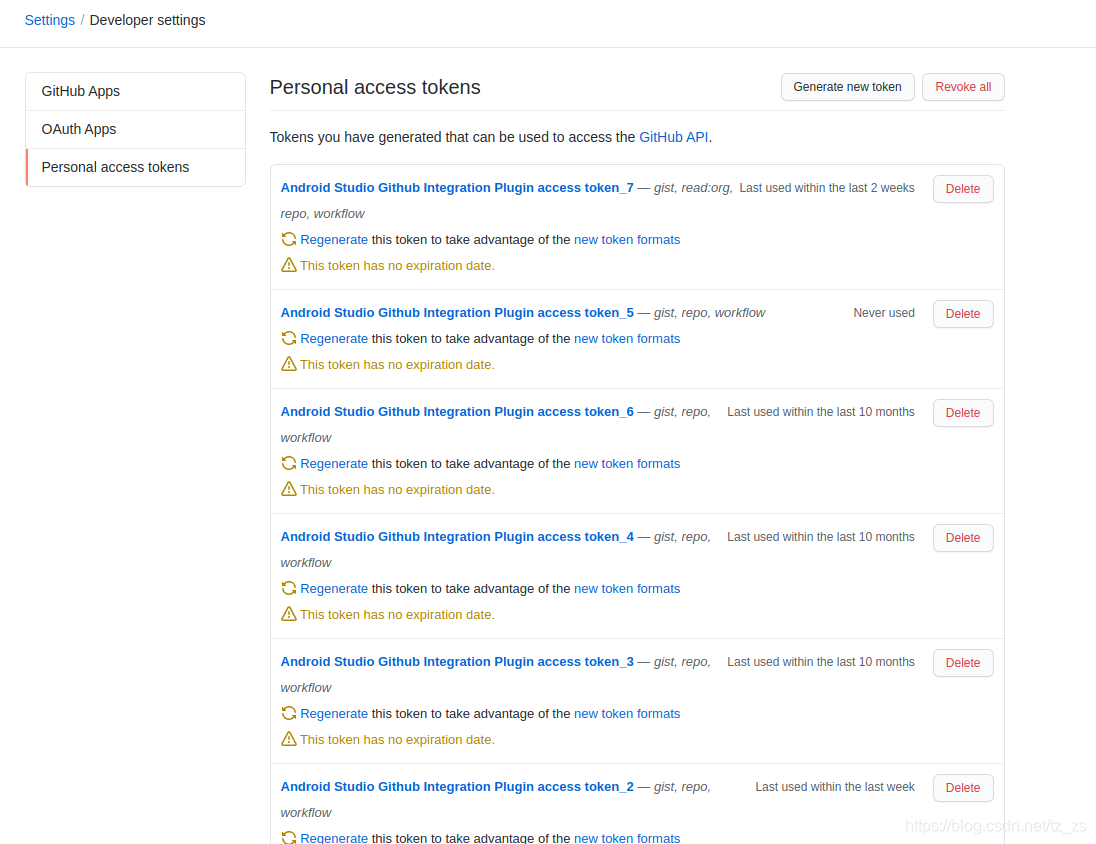Click Regenerate link for token_2
This screenshot has height=844, width=1096.
(x=333, y=838)
